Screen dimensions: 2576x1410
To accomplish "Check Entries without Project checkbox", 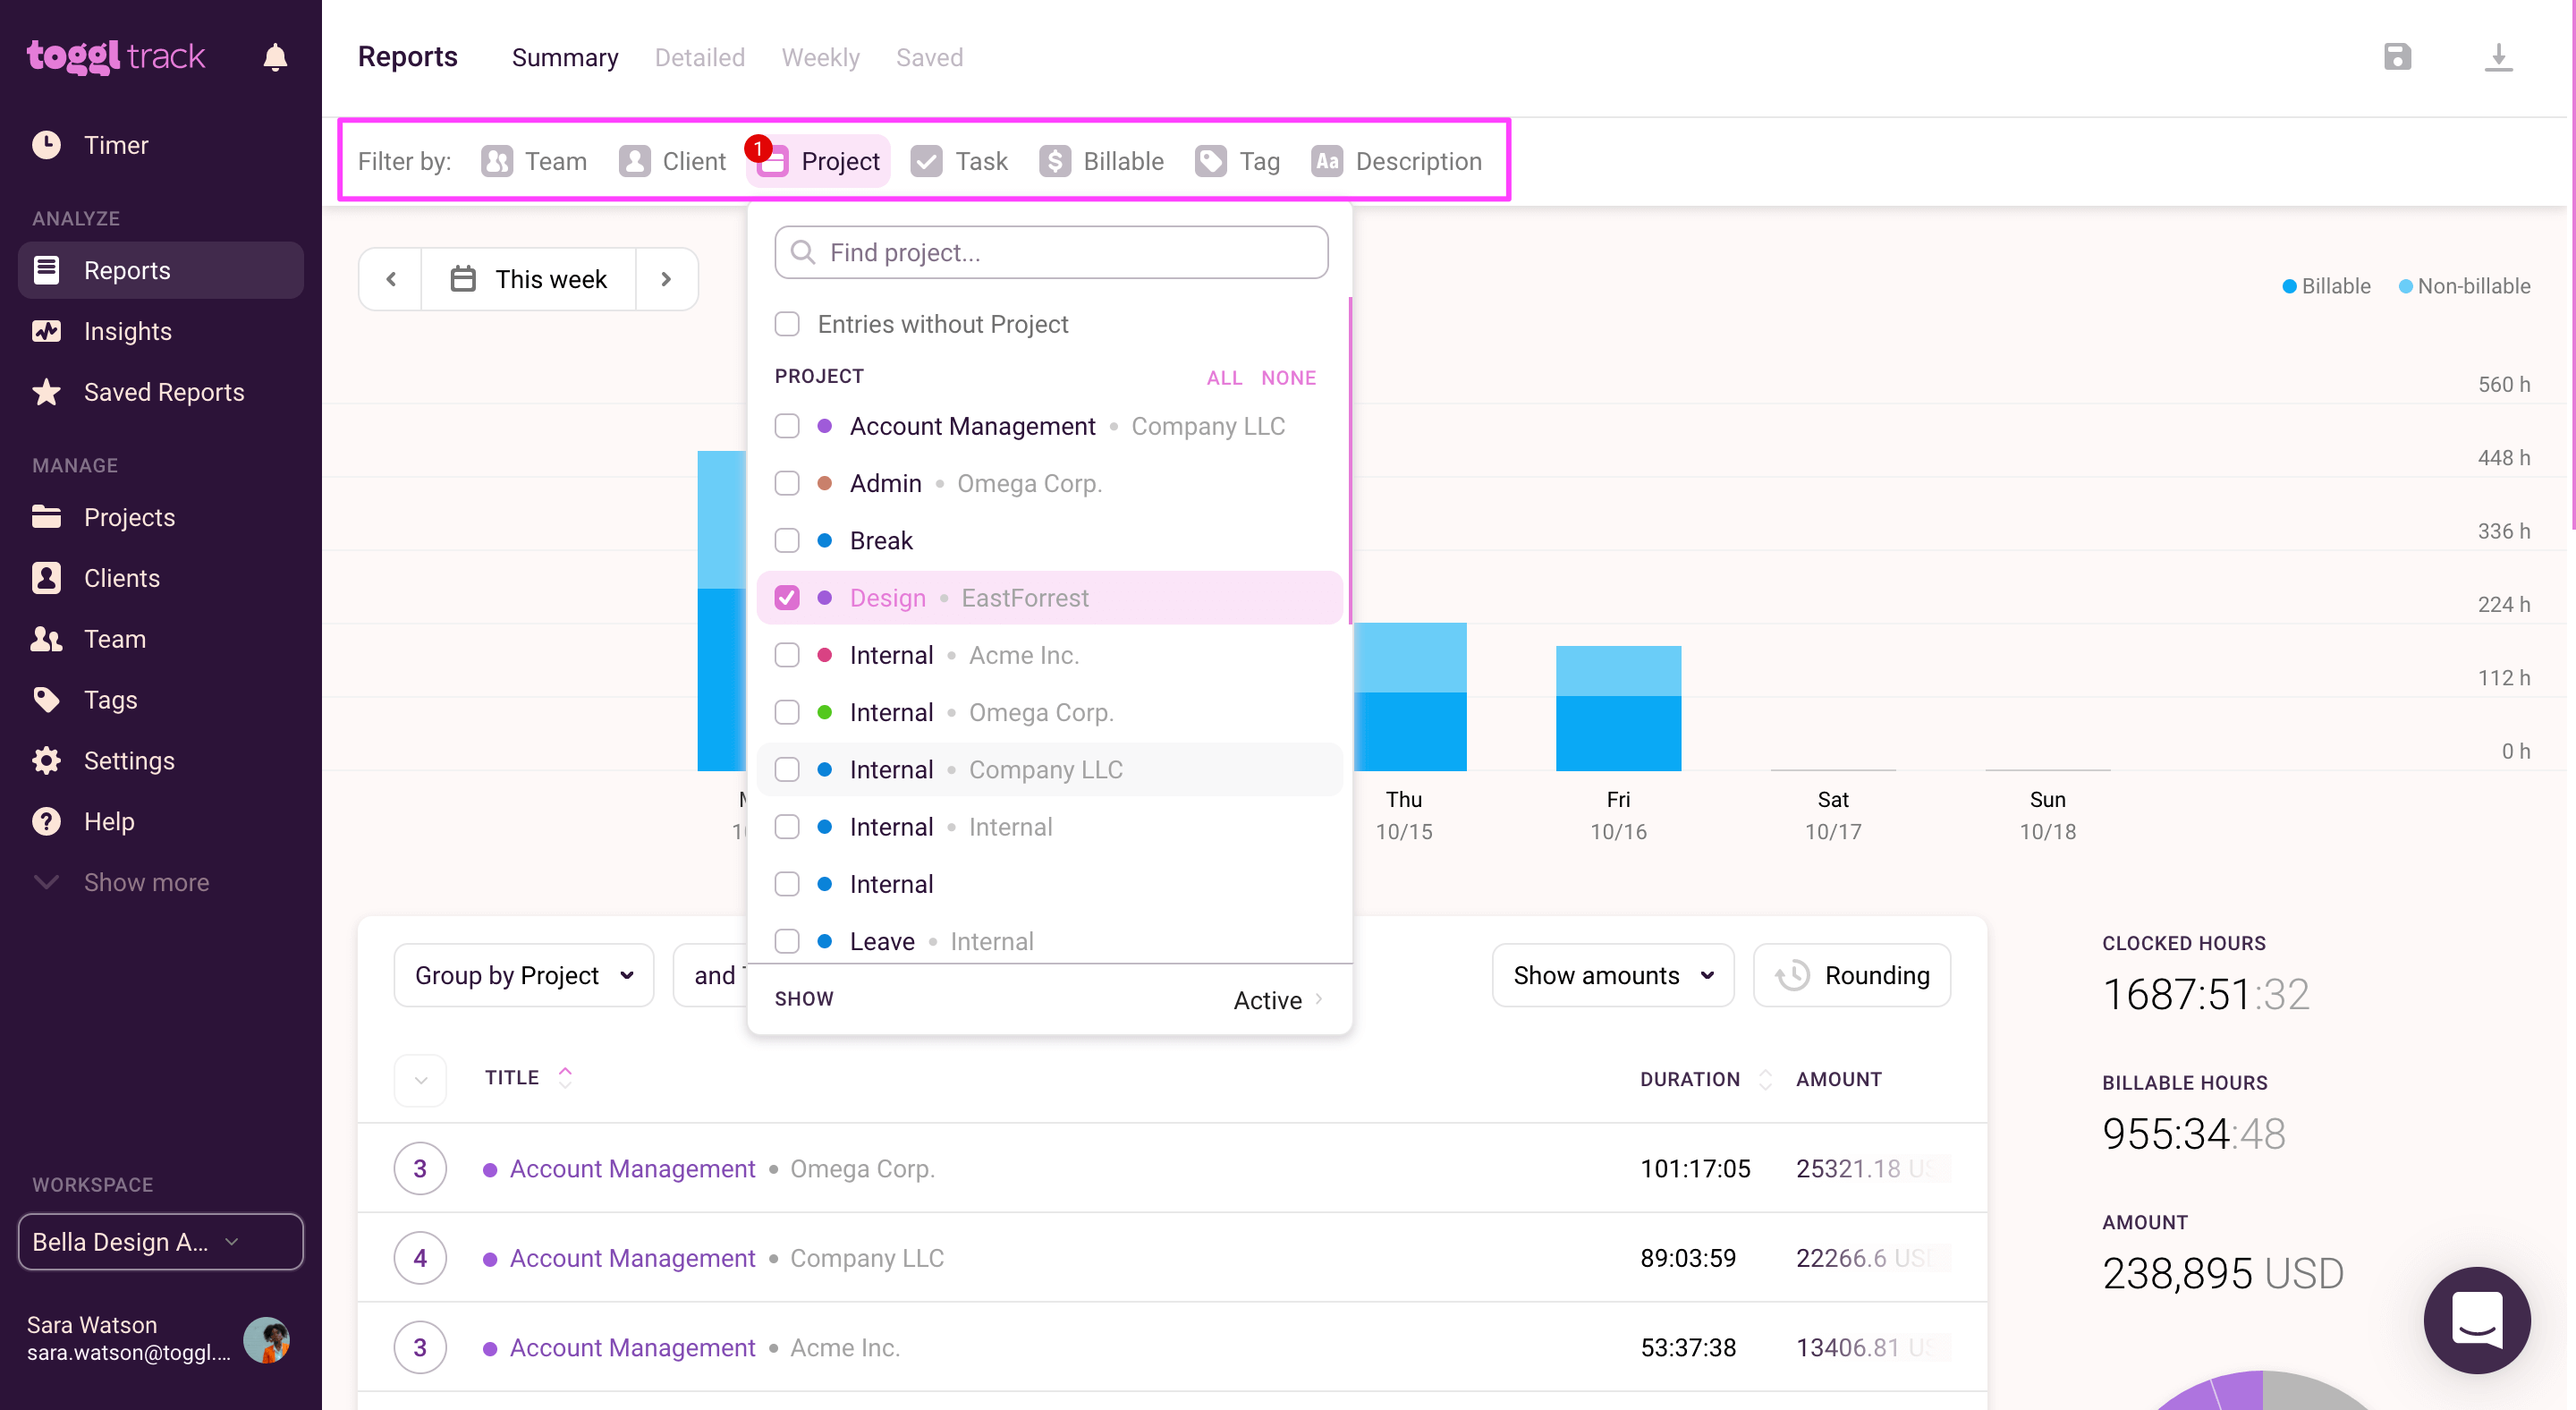I will tap(787, 324).
